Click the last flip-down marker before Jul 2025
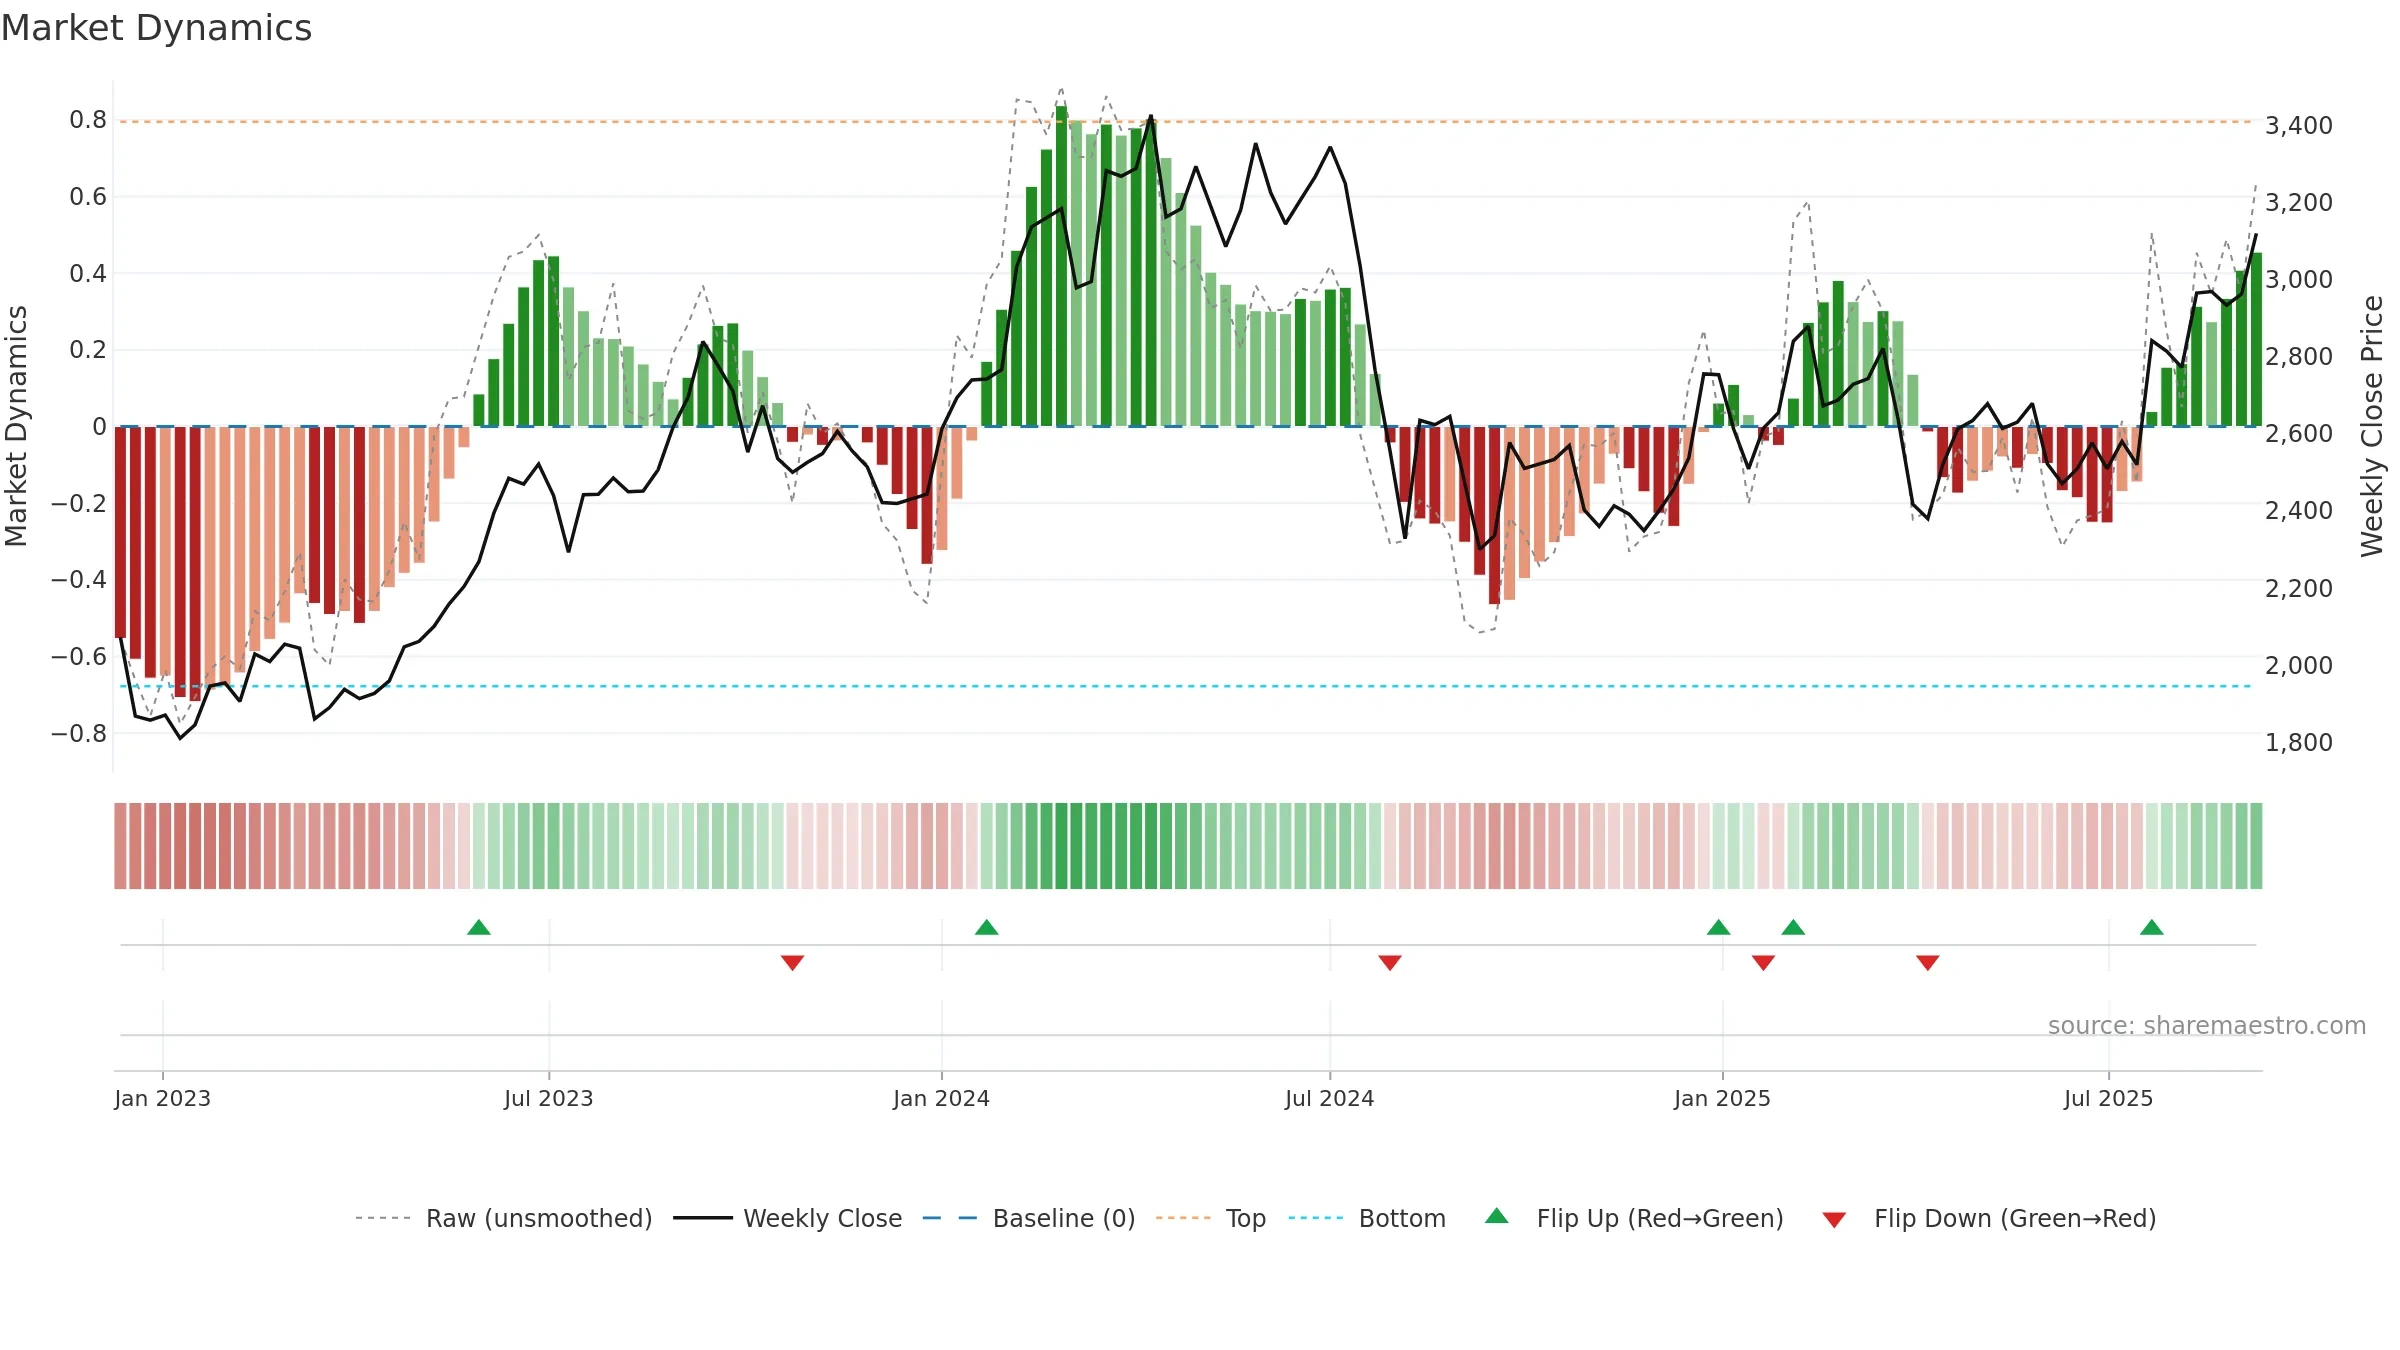The image size is (2400, 1350). pyautogui.click(x=1928, y=962)
